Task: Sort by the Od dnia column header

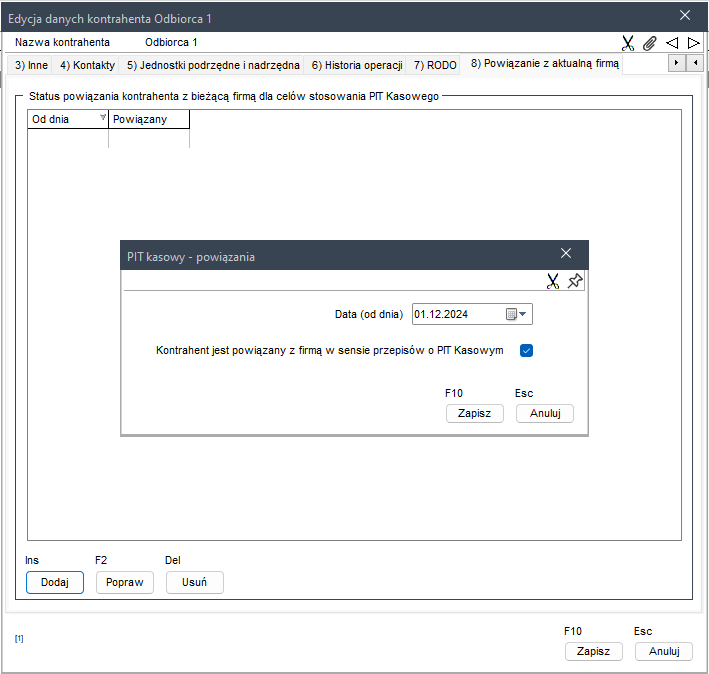Action: (68, 119)
